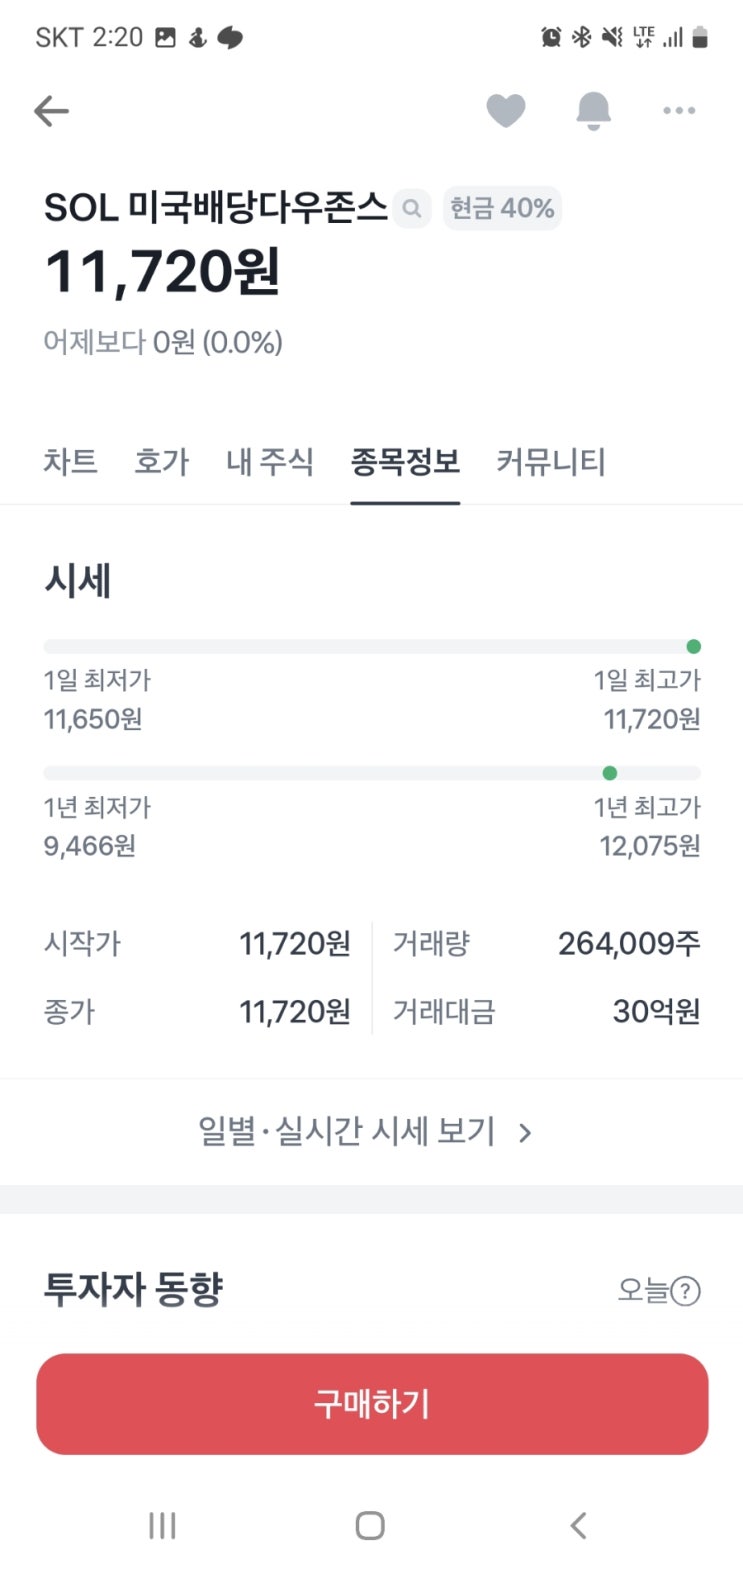743x1569 pixels.
Task: Tap the question mark help icon
Action: pyautogui.click(x=685, y=1291)
